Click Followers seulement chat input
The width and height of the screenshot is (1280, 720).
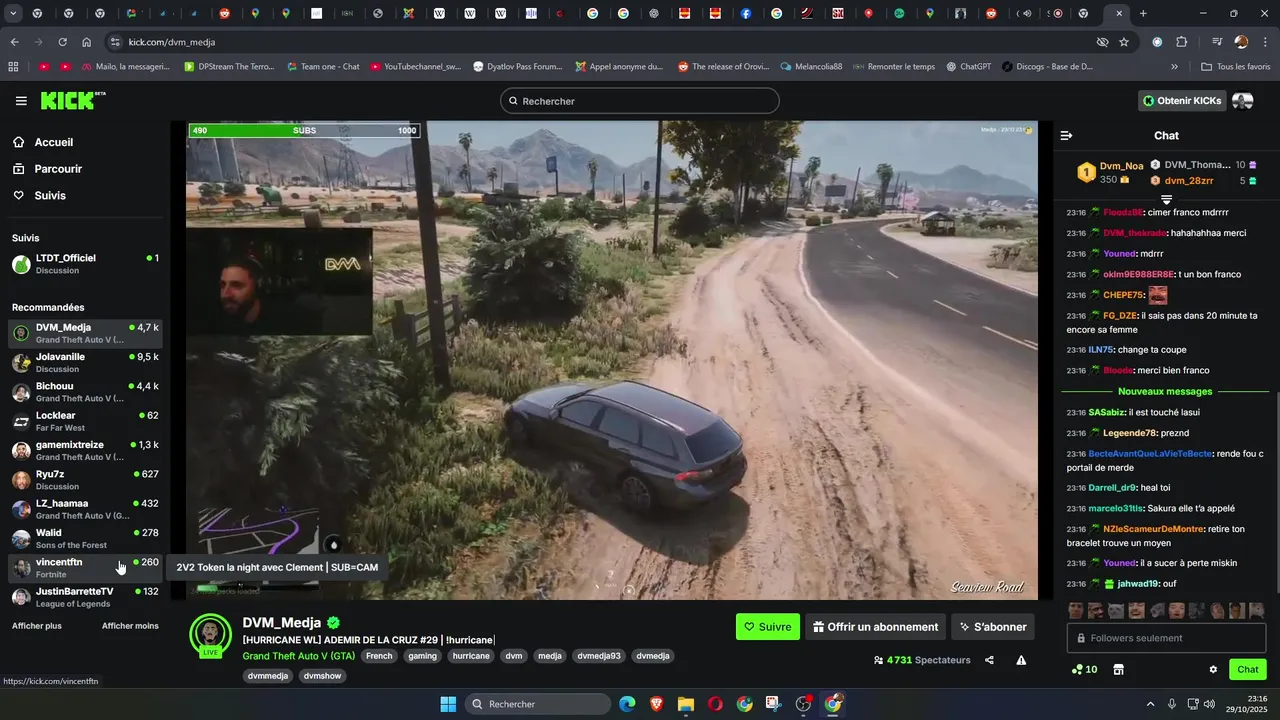[x=1166, y=638]
